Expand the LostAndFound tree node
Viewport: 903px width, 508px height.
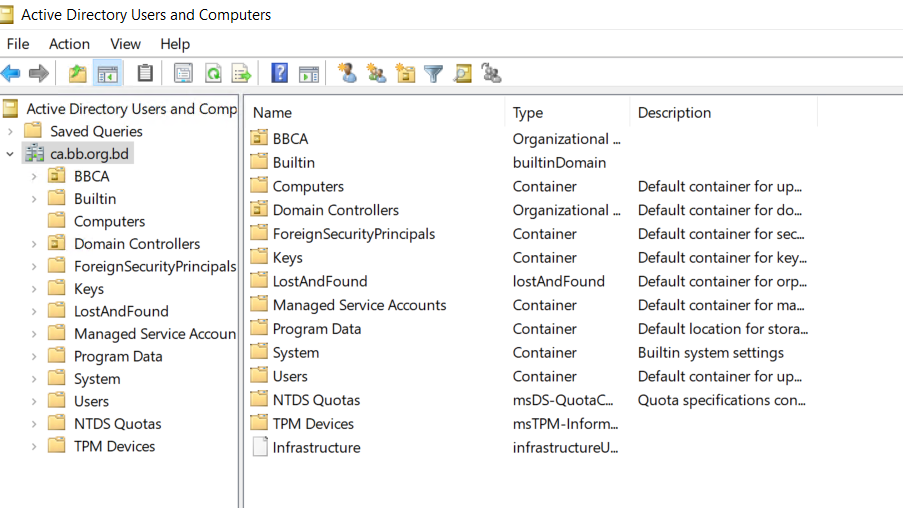coord(33,311)
